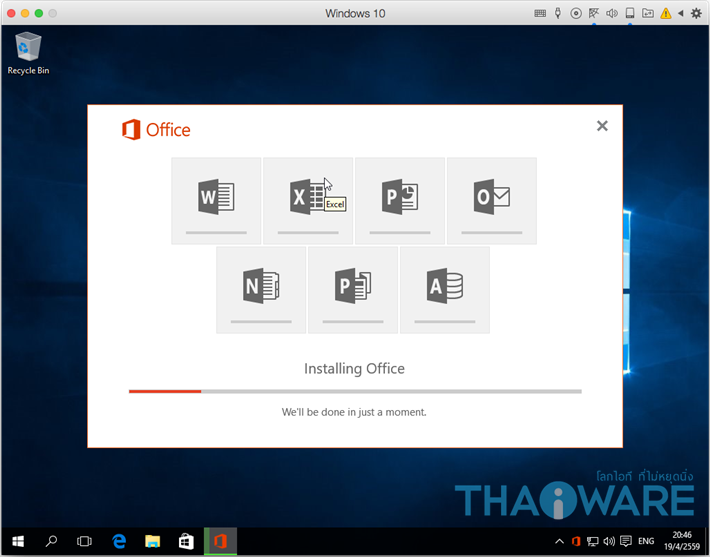This screenshot has height=557, width=710.
Task: Click the Outlook icon tile
Action: click(x=492, y=201)
